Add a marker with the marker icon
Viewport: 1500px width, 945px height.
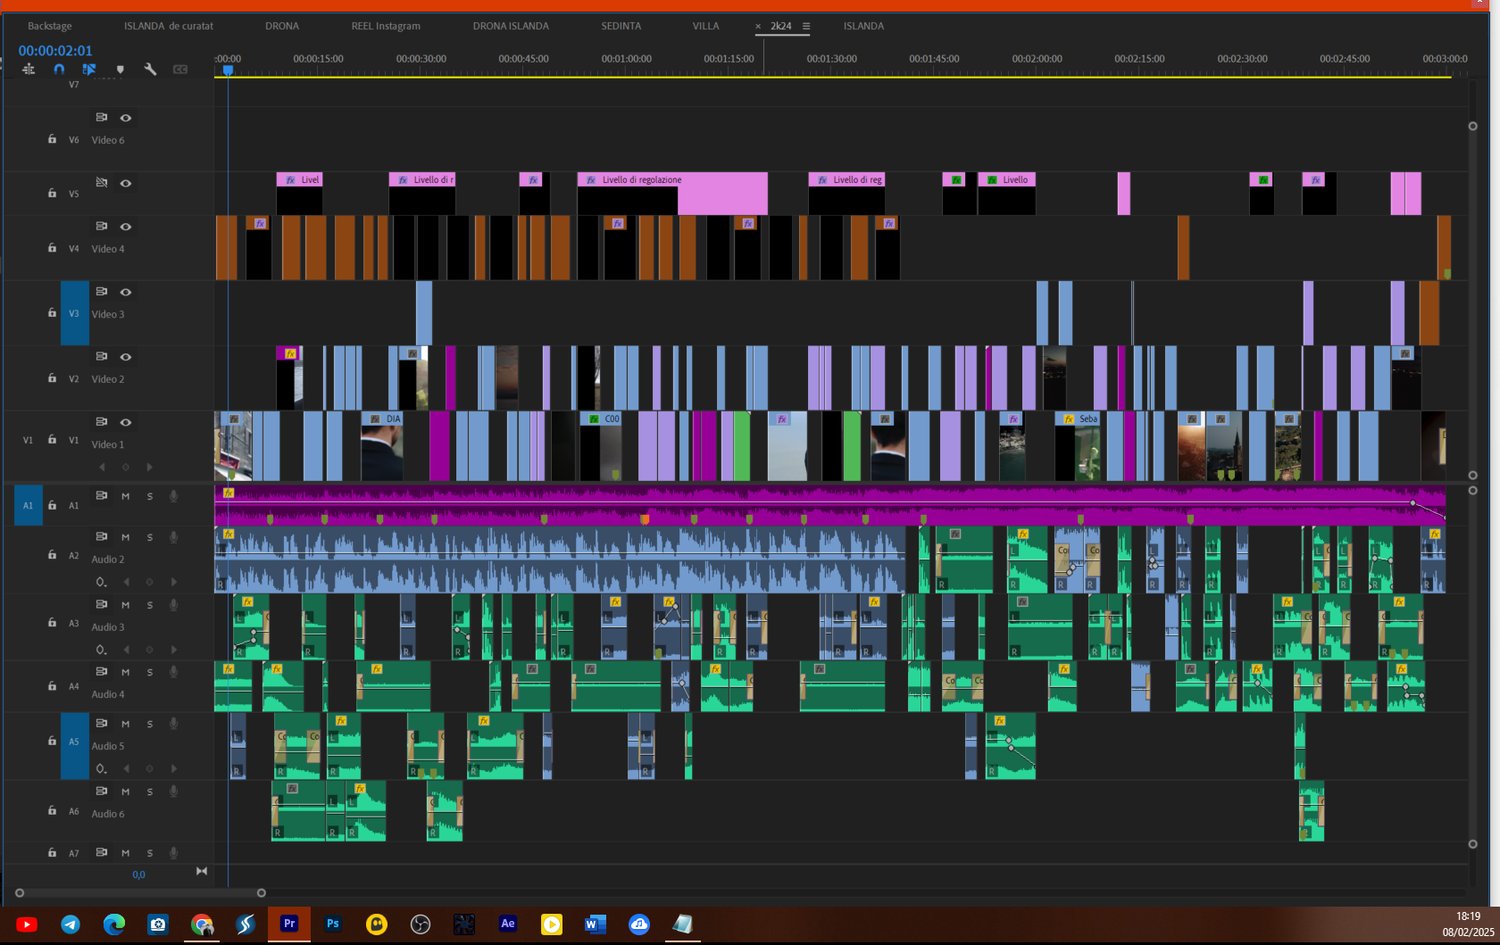(x=120, y=69)
